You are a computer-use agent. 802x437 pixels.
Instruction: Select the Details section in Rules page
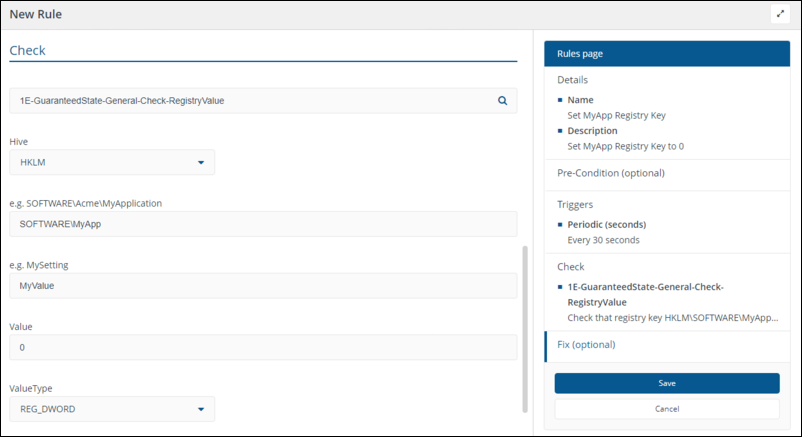573,80
